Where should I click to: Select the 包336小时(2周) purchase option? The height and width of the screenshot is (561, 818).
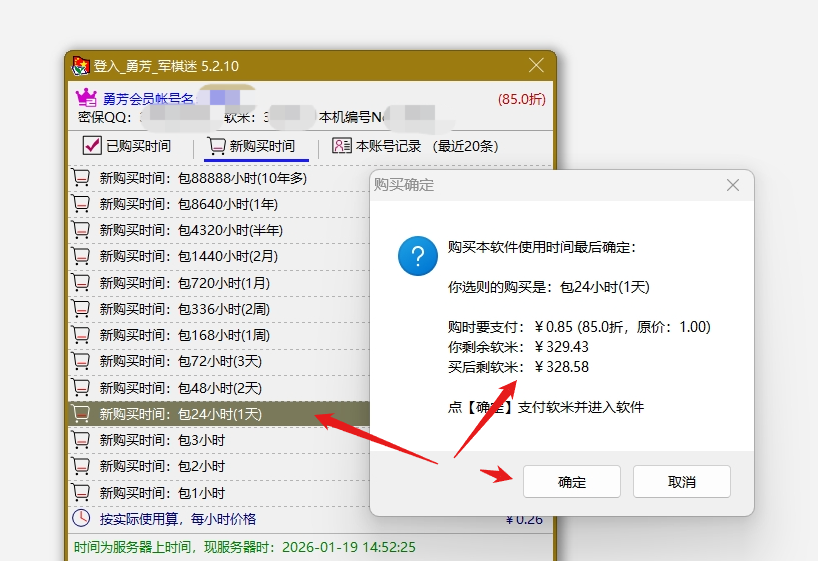click(190, 309)
